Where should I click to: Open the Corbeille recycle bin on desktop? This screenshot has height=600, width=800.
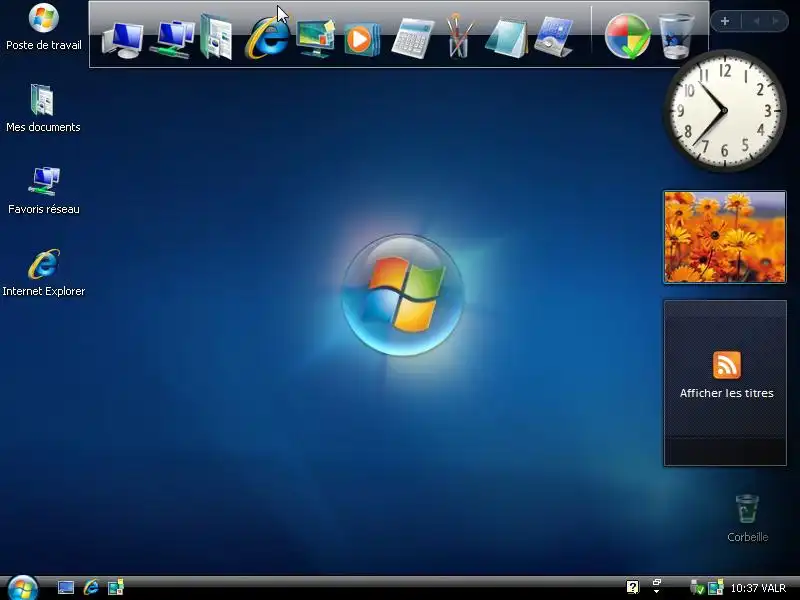click(747, 517)
